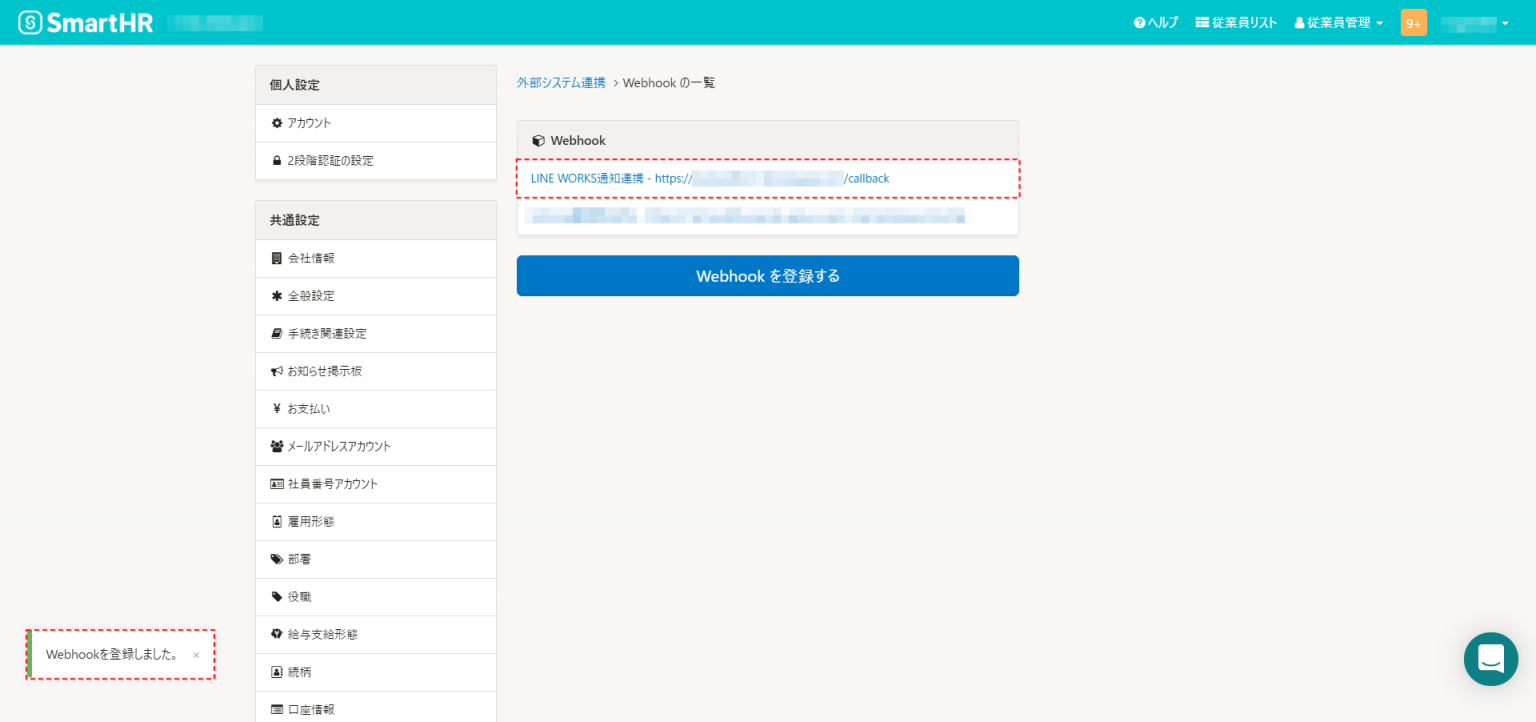Viewport: 1536px width, 722px height.
Task: Expand the 従業員管理 dropdown menu
Action: 1338,21
